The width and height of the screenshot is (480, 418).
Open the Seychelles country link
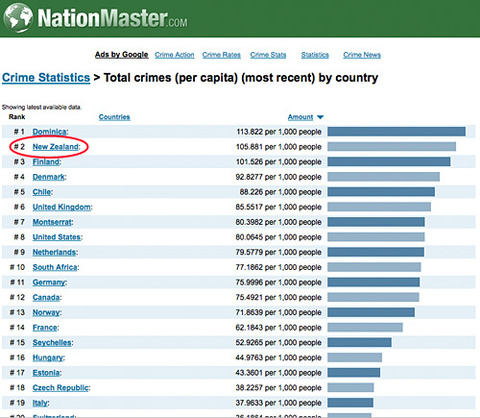(52, 343)
